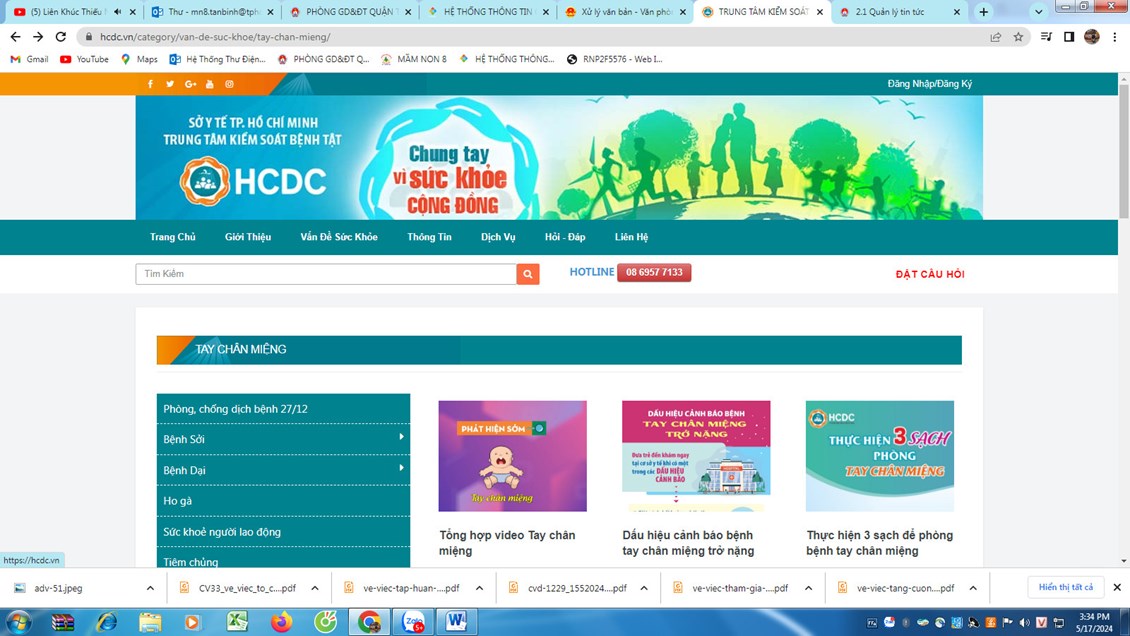Image resolution: width=1130 pixels, height=636 pixels.
Task: Open the Vấn Đề Sức Khỏe menu
Action: (x=339, y=237)
